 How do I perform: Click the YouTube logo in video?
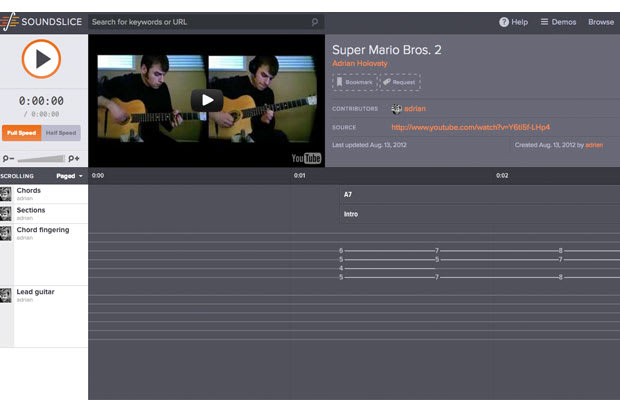306,158
